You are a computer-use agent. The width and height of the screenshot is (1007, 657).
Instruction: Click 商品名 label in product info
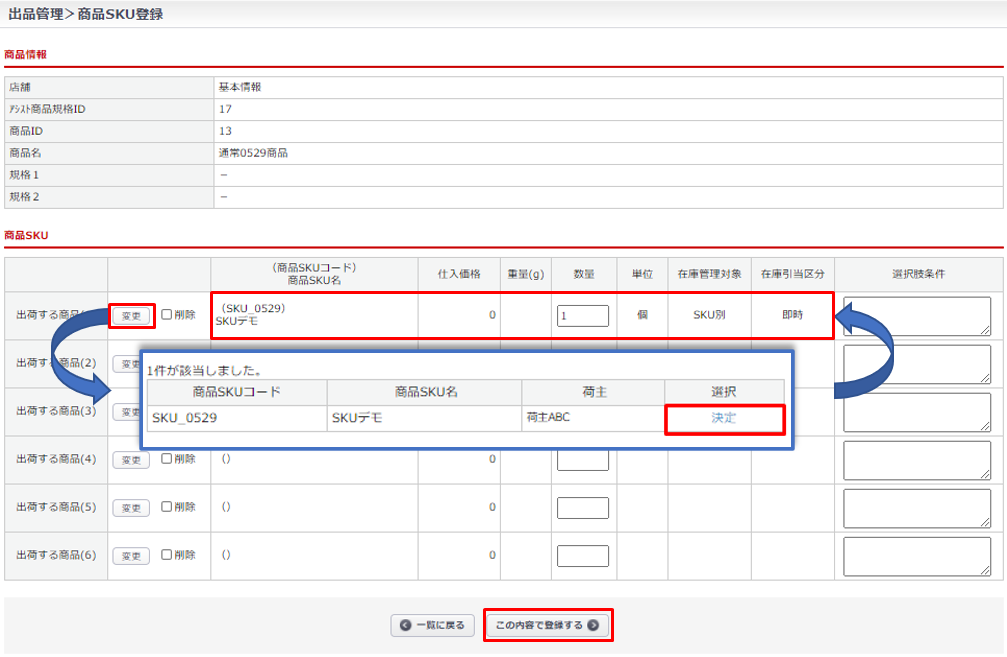coord(25,153)
